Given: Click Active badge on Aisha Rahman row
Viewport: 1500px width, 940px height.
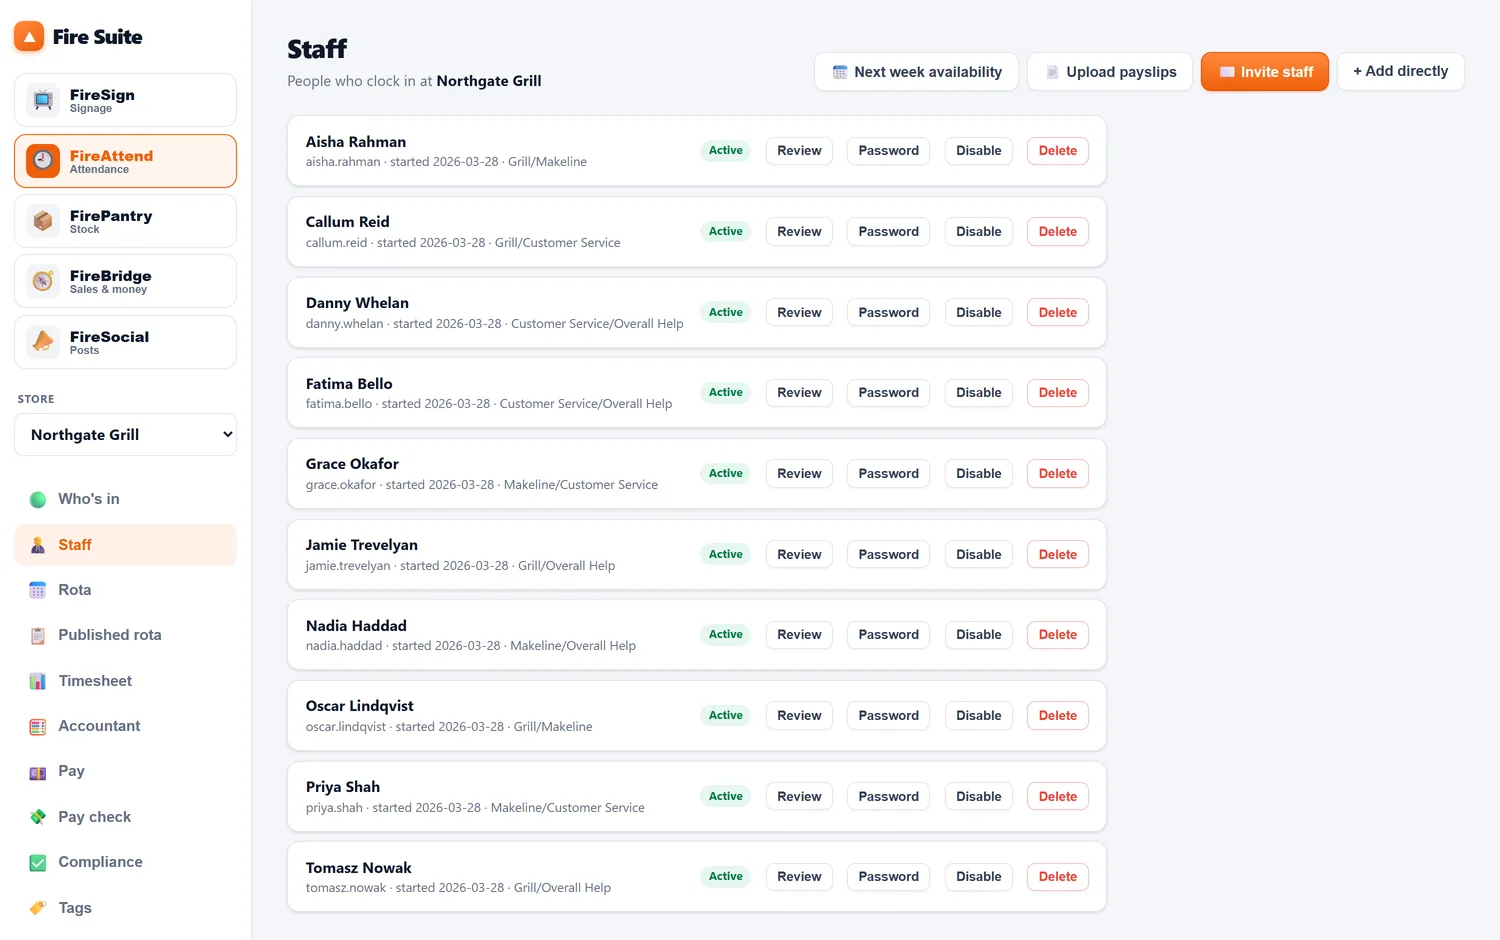Looking at the screenshot, I should [726, 151].
